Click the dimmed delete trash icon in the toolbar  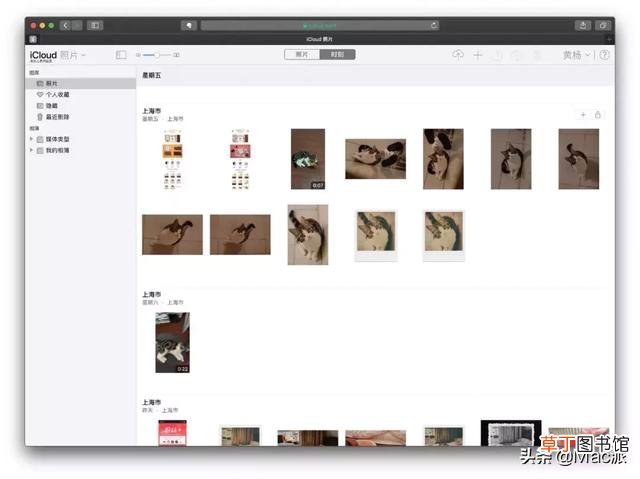(537, 55)
